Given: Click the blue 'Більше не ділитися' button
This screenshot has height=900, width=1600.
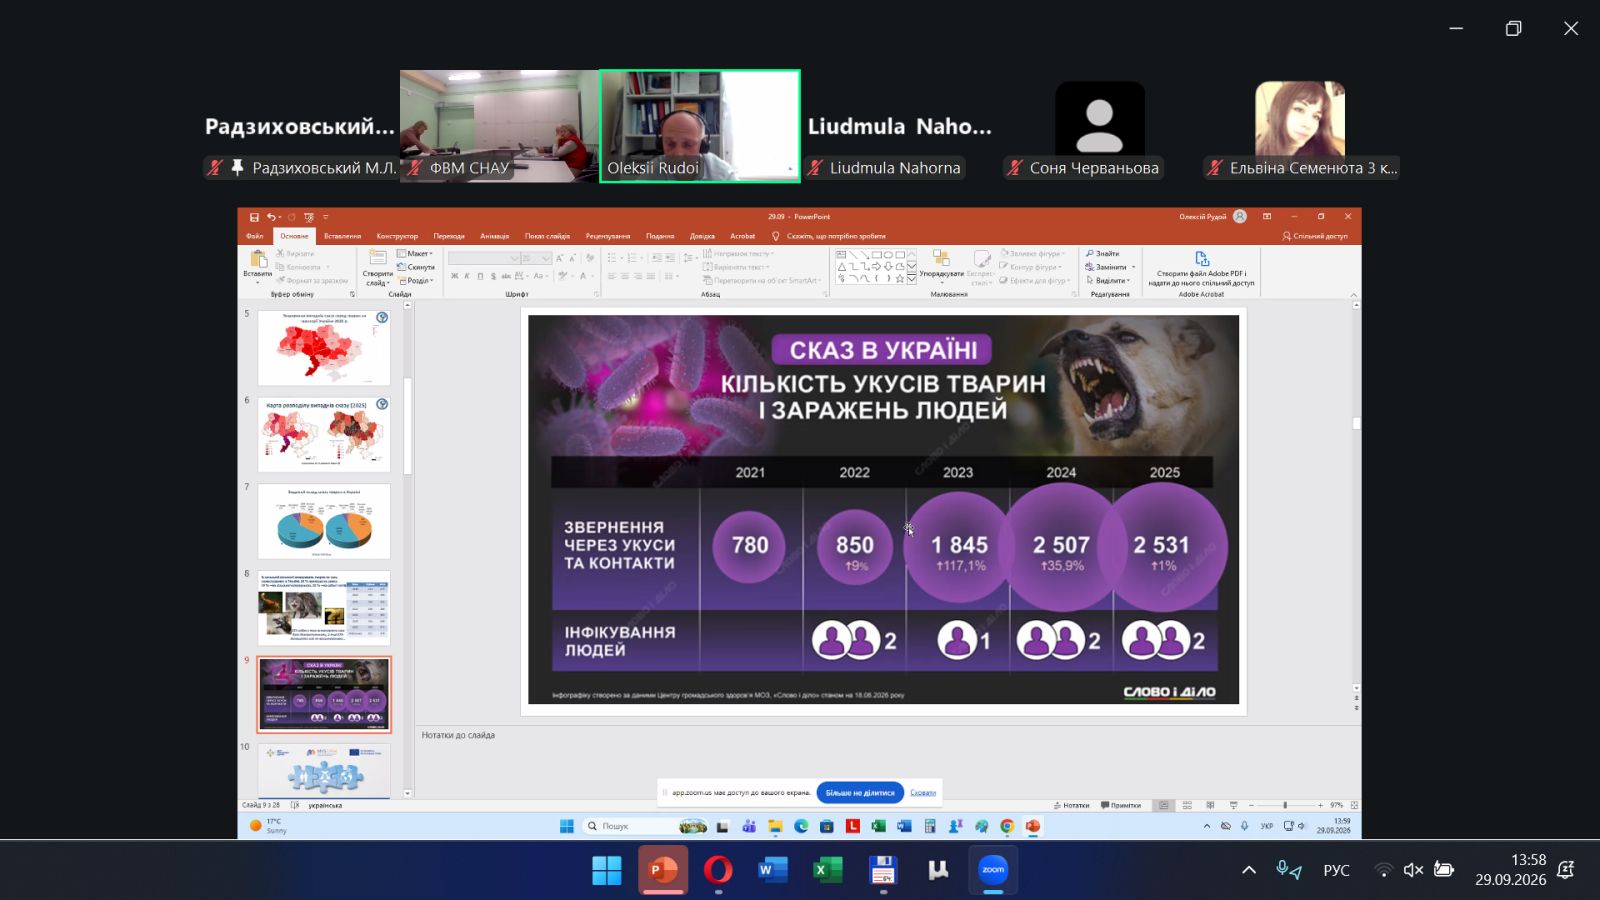Looking at the screenshot, I should pos(860,793).
